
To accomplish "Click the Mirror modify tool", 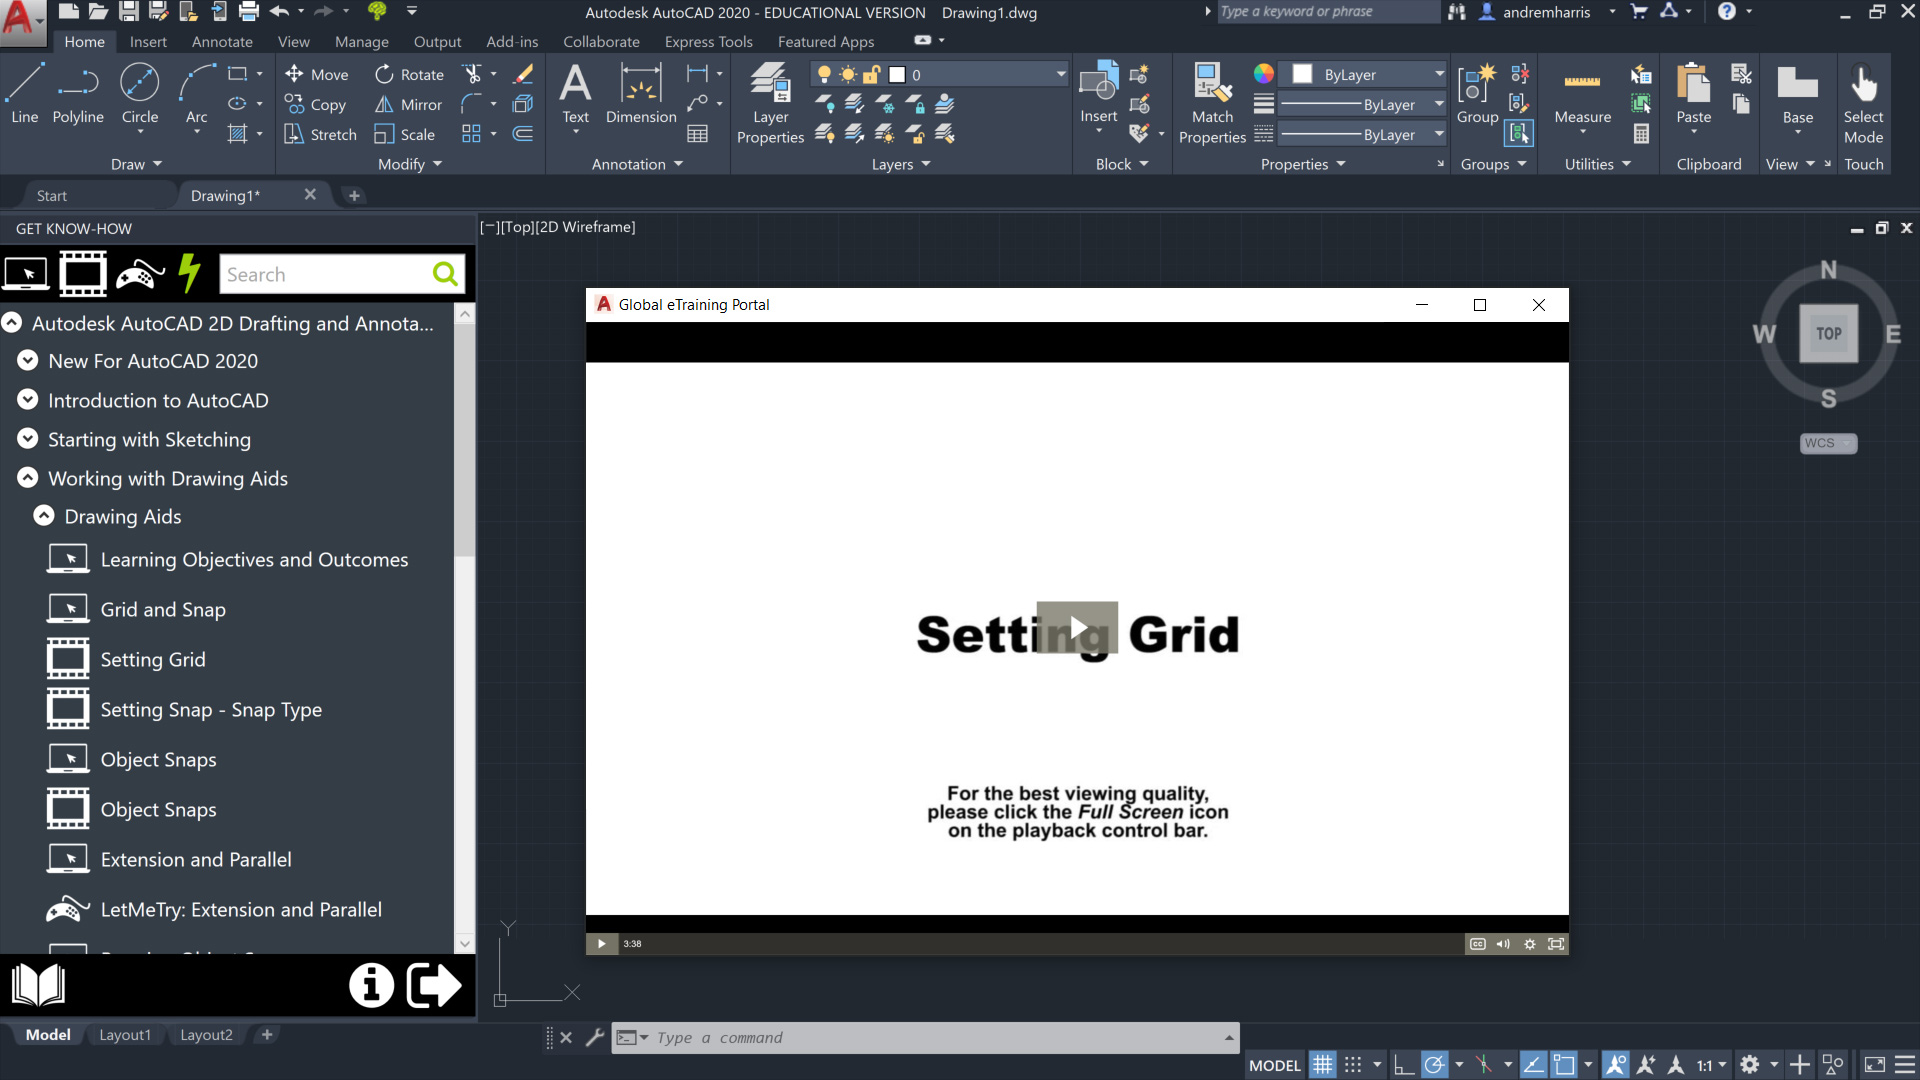I will (x=408, y=105).
